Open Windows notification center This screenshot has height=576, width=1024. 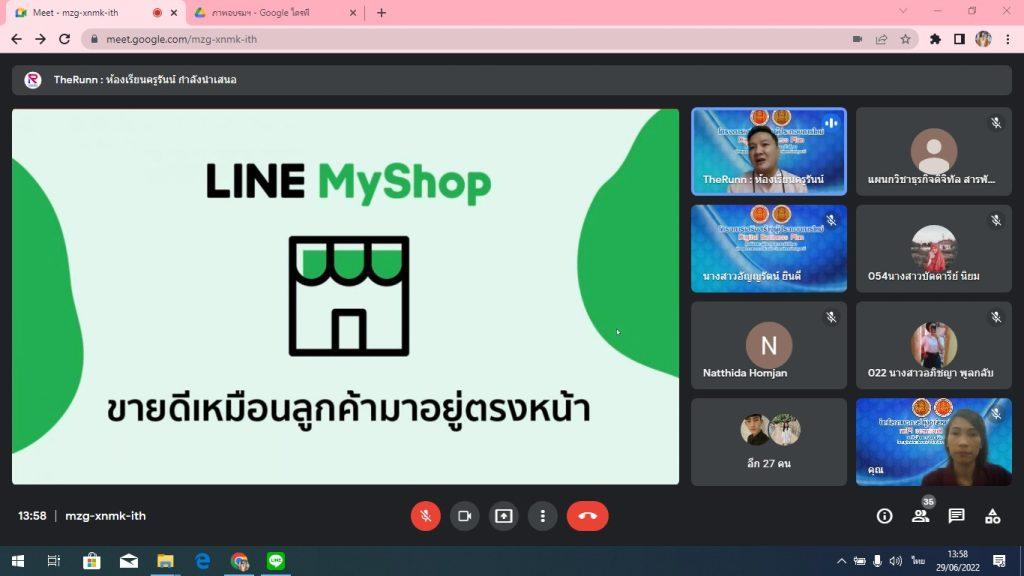pyautogui.click(x=999, y=561)
